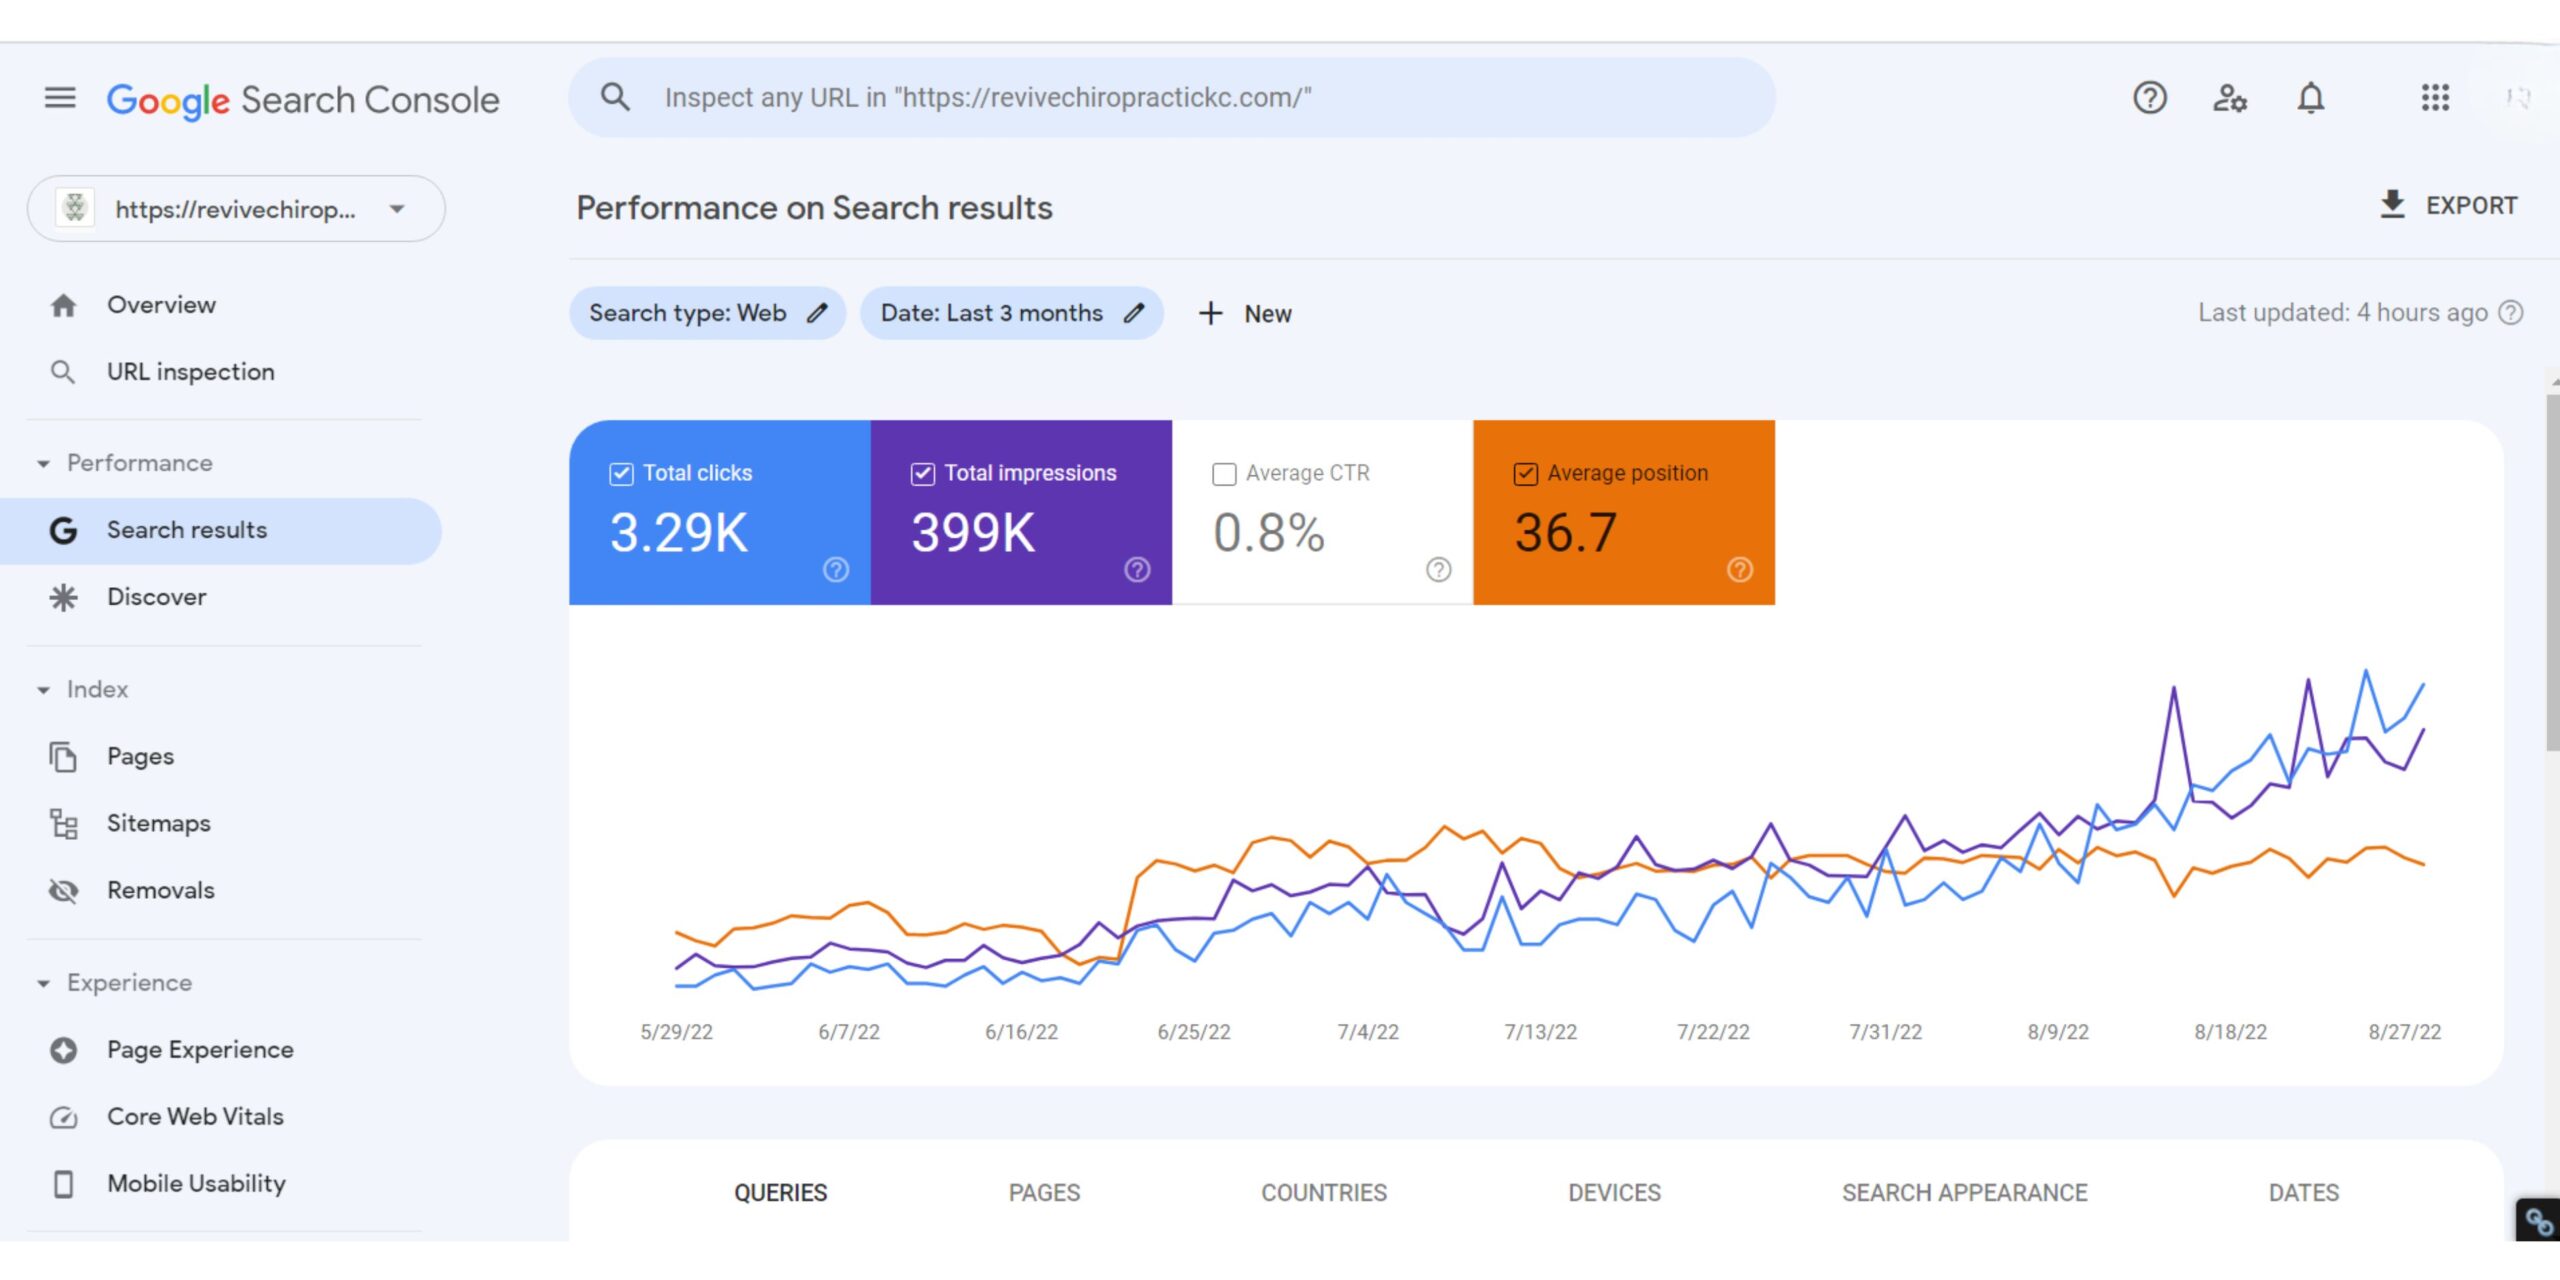Open Sitemaps report link

pos(159,824)
